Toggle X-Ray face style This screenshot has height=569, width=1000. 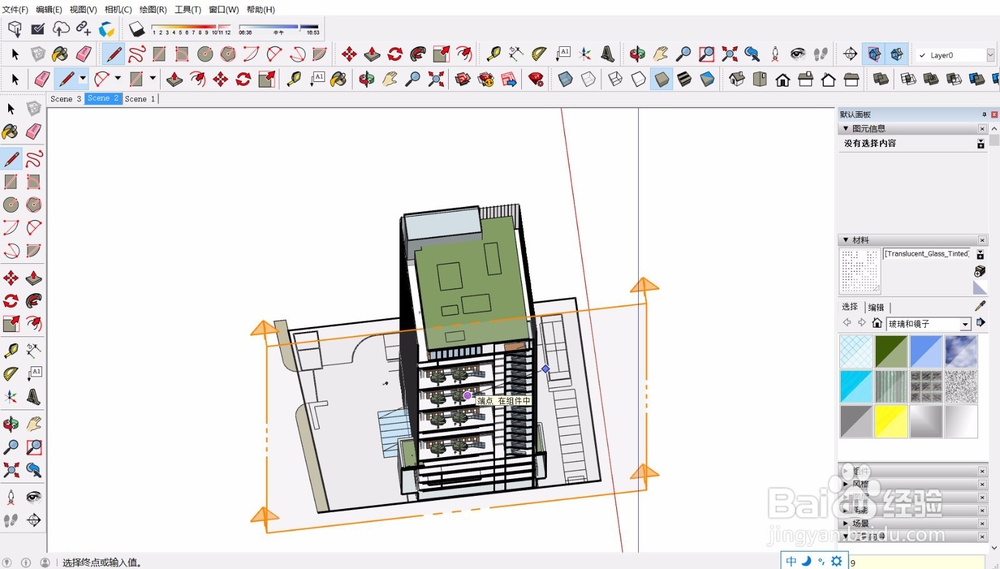click(x=564, y=79)
